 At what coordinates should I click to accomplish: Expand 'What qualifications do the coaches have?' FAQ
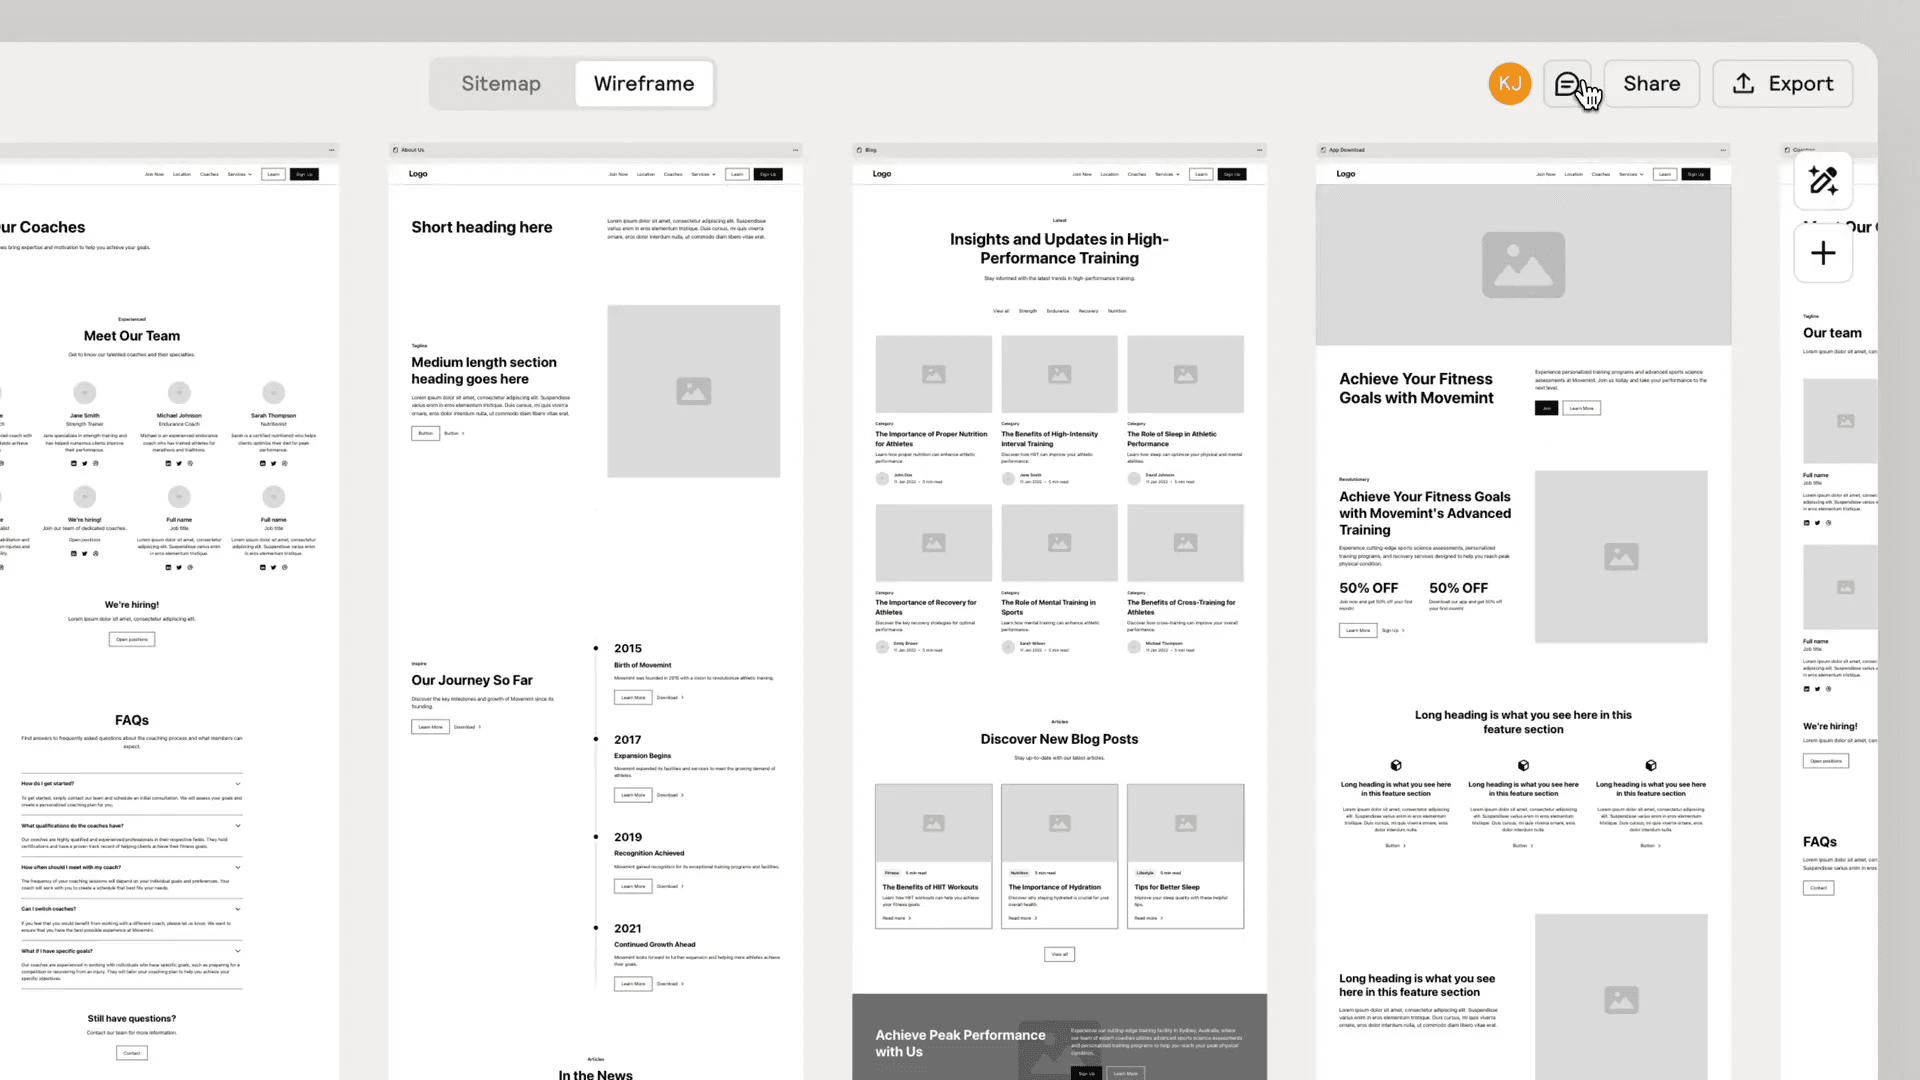[131, 825]
